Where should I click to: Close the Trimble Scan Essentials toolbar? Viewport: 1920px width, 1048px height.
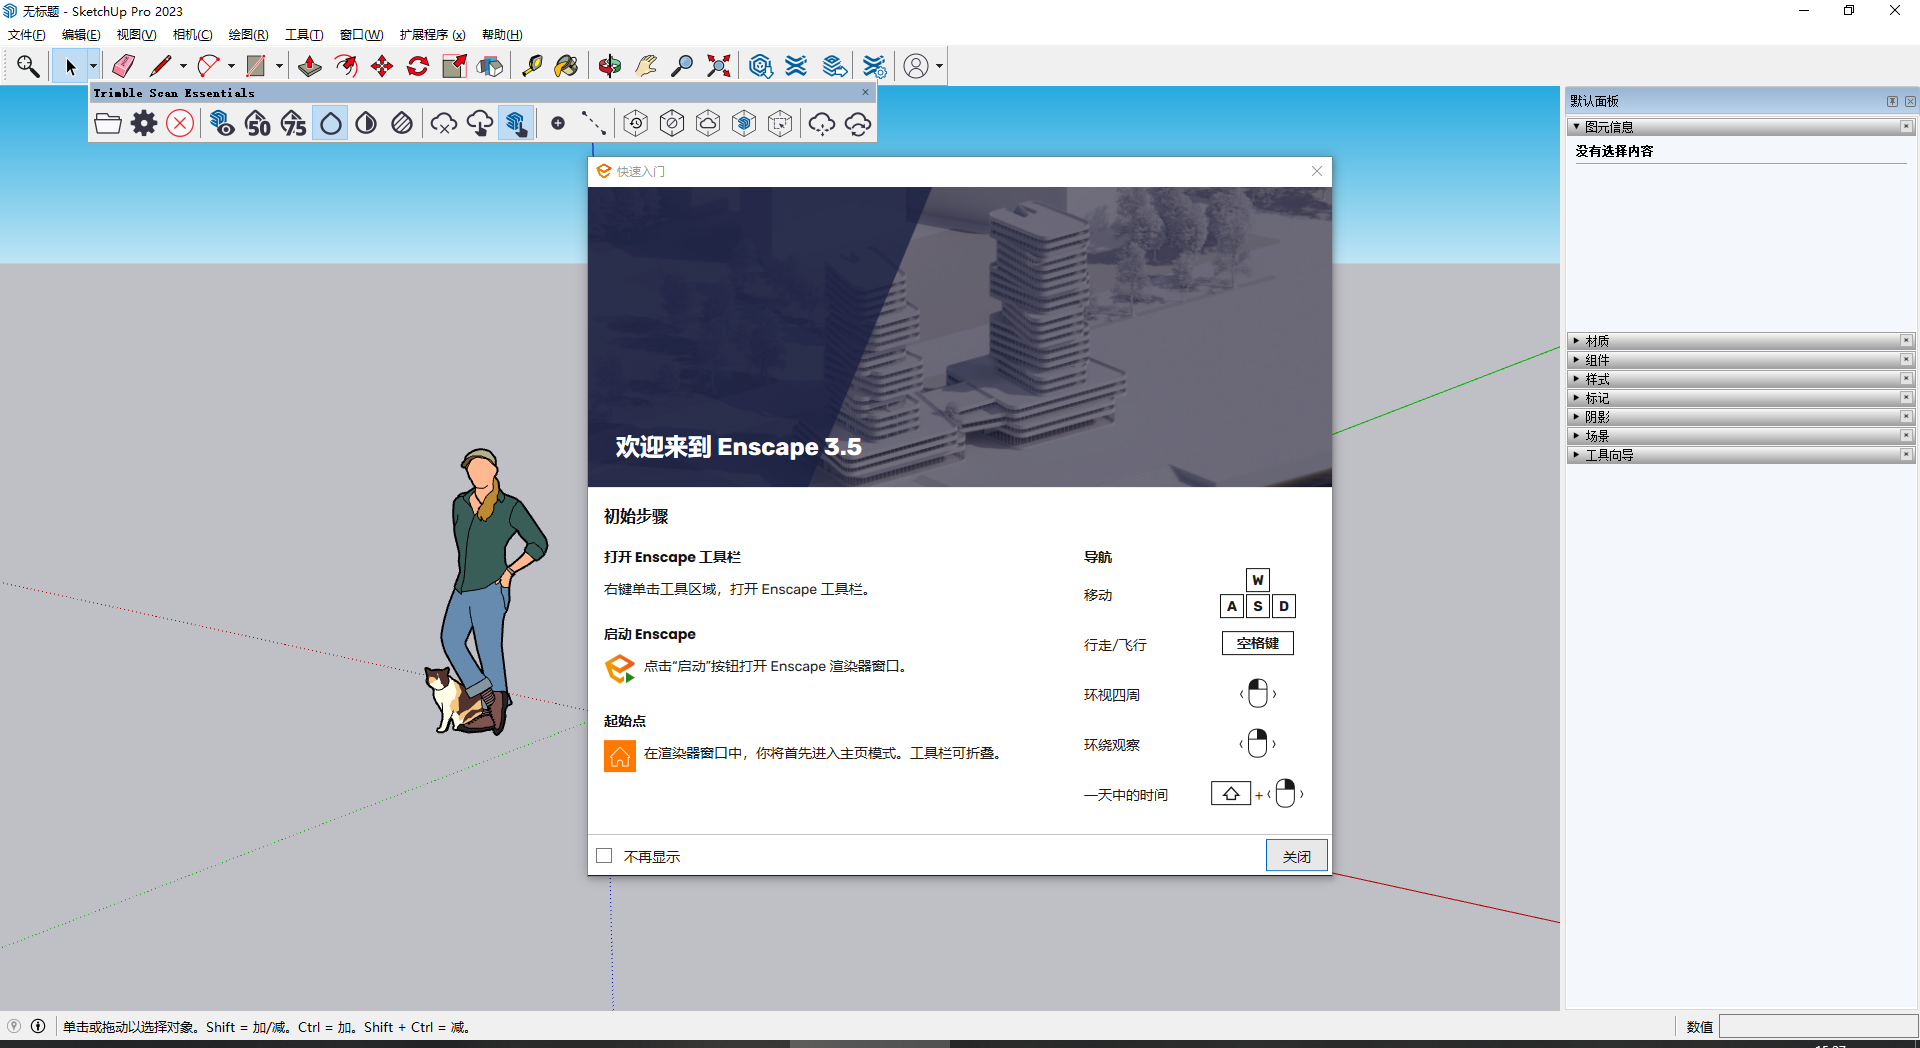coord(866,92)
